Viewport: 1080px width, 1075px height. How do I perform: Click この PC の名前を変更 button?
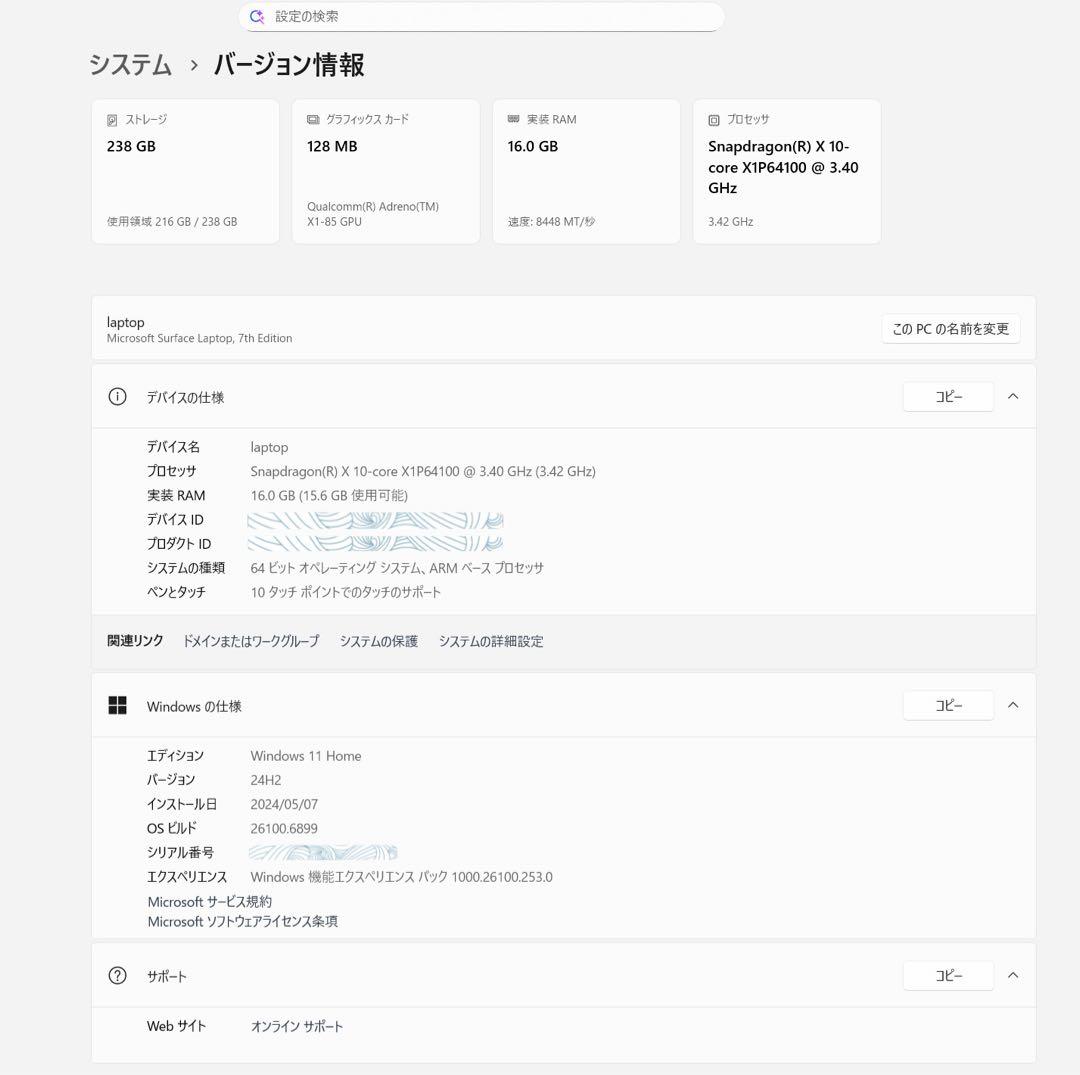point(950,329)
